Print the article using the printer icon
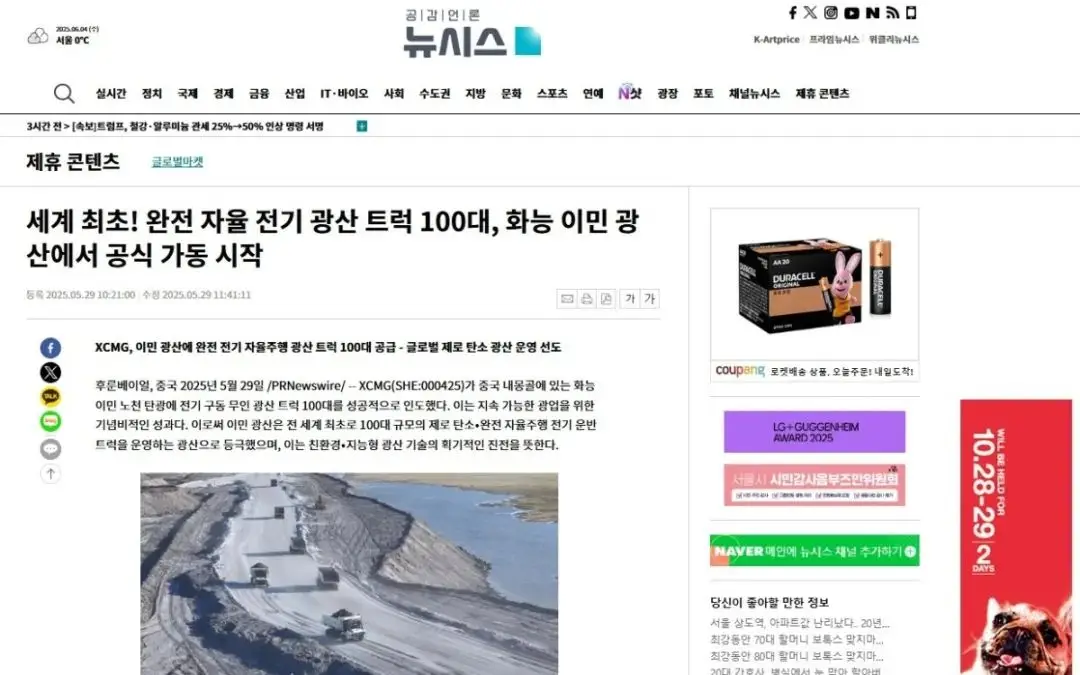The height and width of the screenshot is (675, 1080). pyautogui.click(x=587, y=298)
